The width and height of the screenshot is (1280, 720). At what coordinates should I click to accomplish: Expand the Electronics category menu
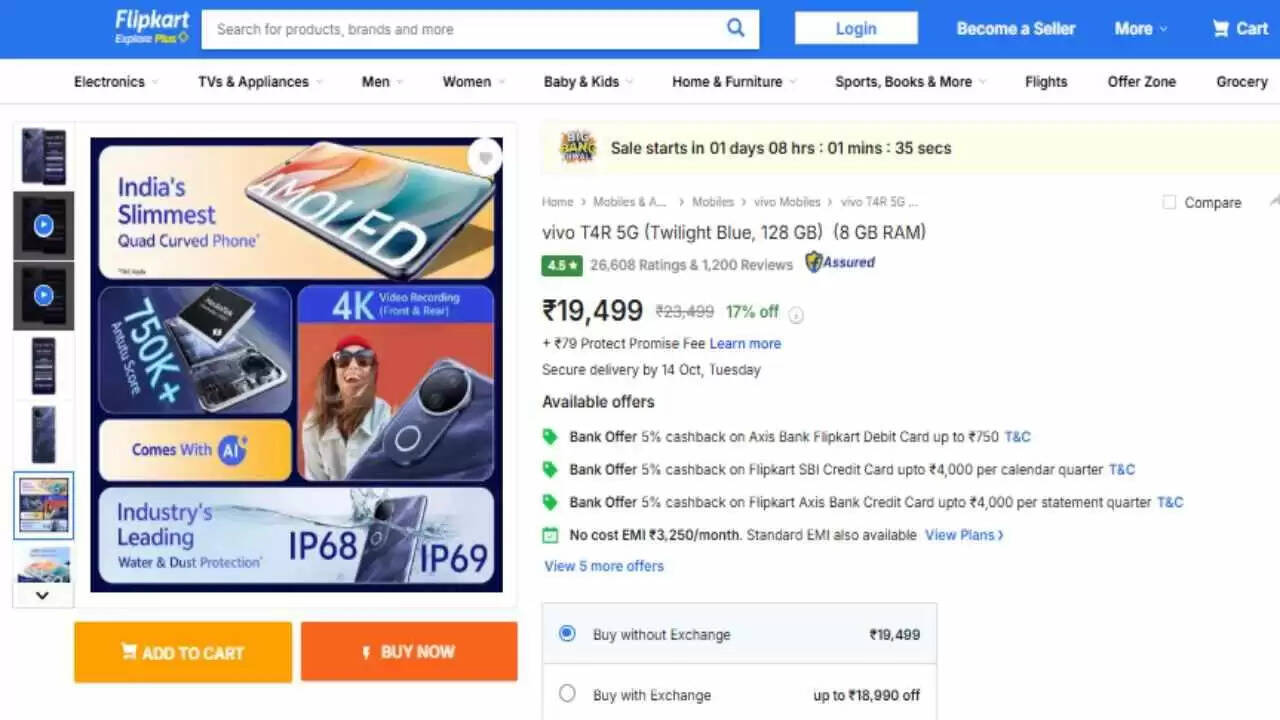[116, 82]
